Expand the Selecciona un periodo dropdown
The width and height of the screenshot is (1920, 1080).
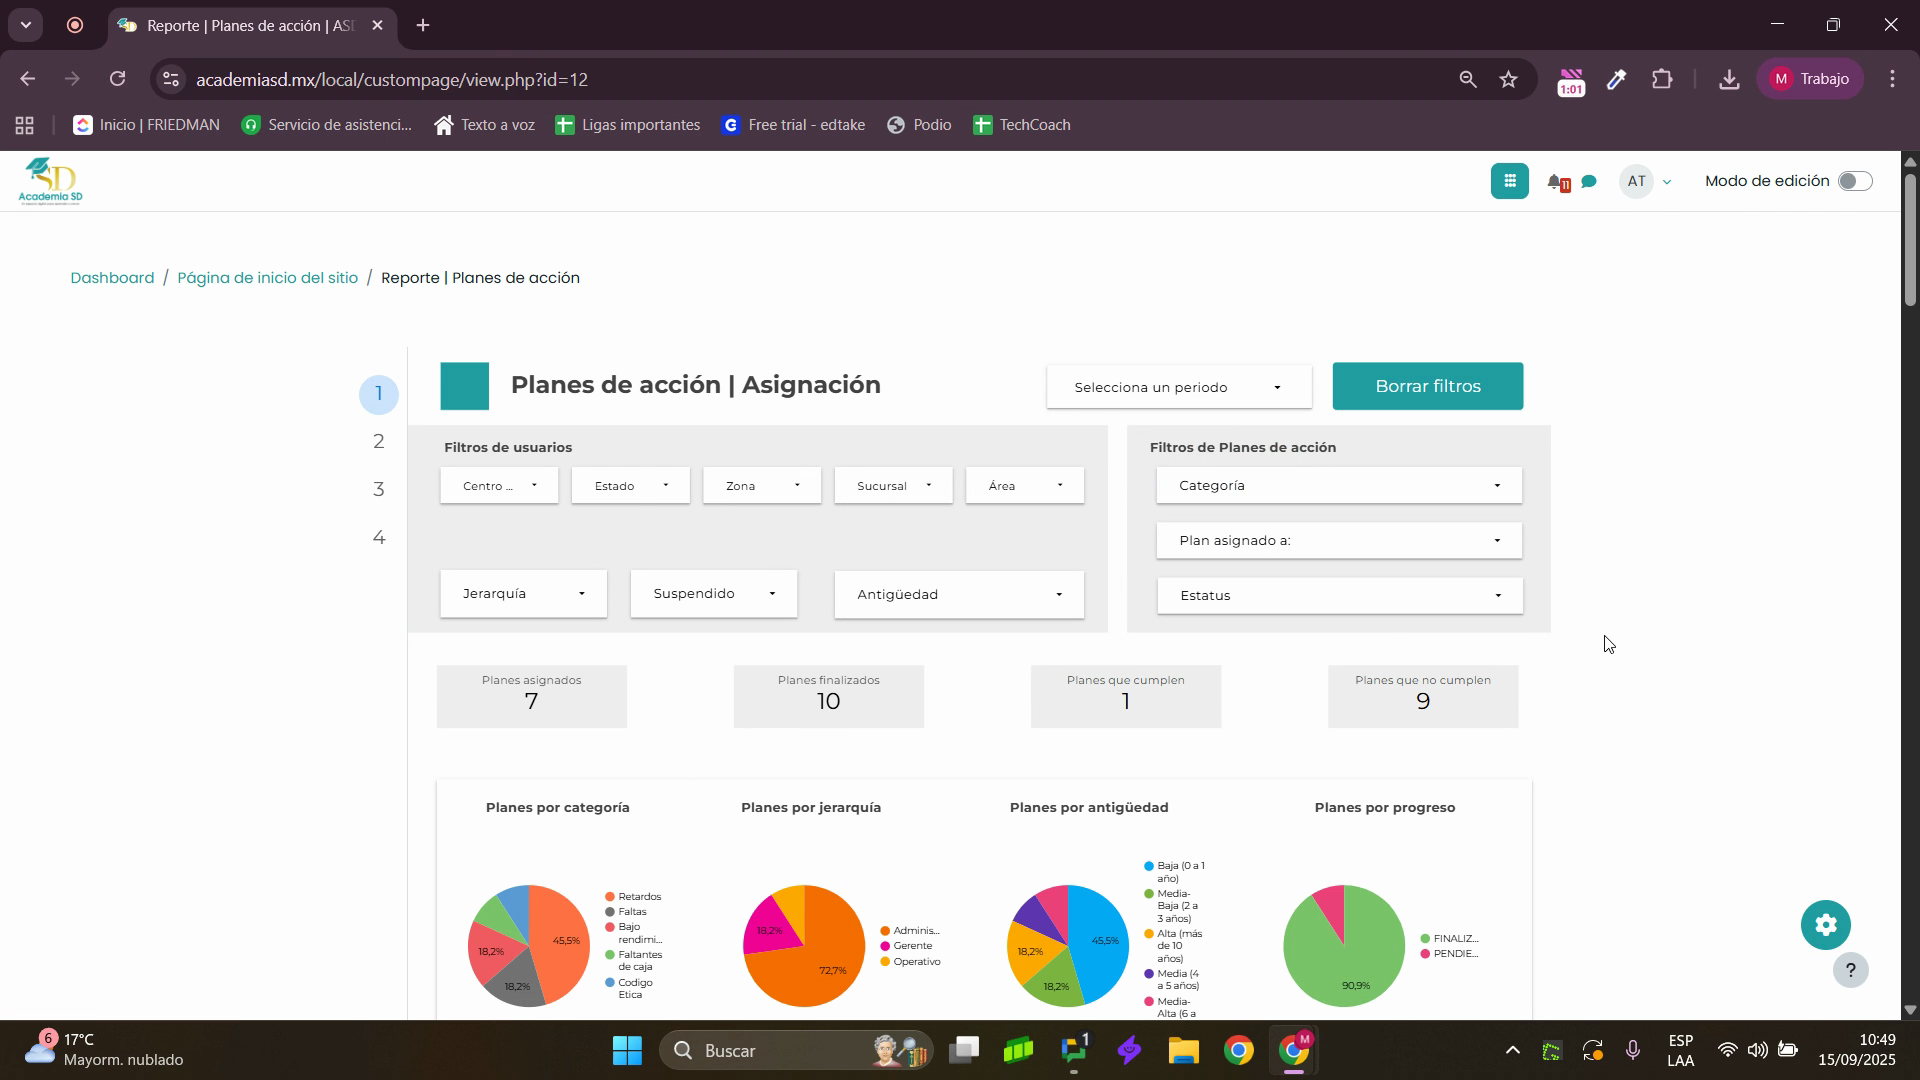click(1178, 387)
